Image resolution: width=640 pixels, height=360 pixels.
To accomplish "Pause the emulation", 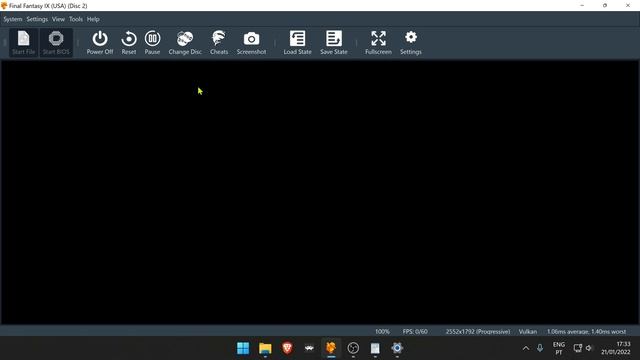I will (152, 42).
